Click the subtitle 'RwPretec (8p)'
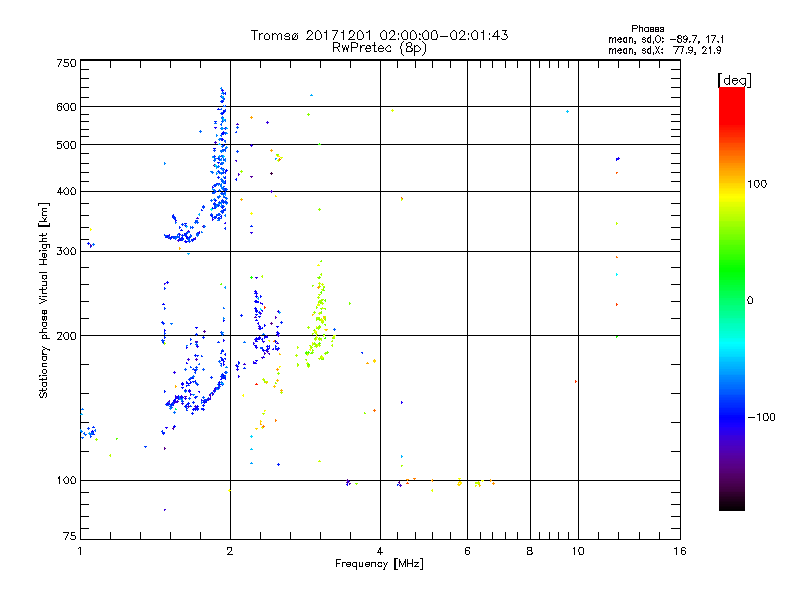 379,48
